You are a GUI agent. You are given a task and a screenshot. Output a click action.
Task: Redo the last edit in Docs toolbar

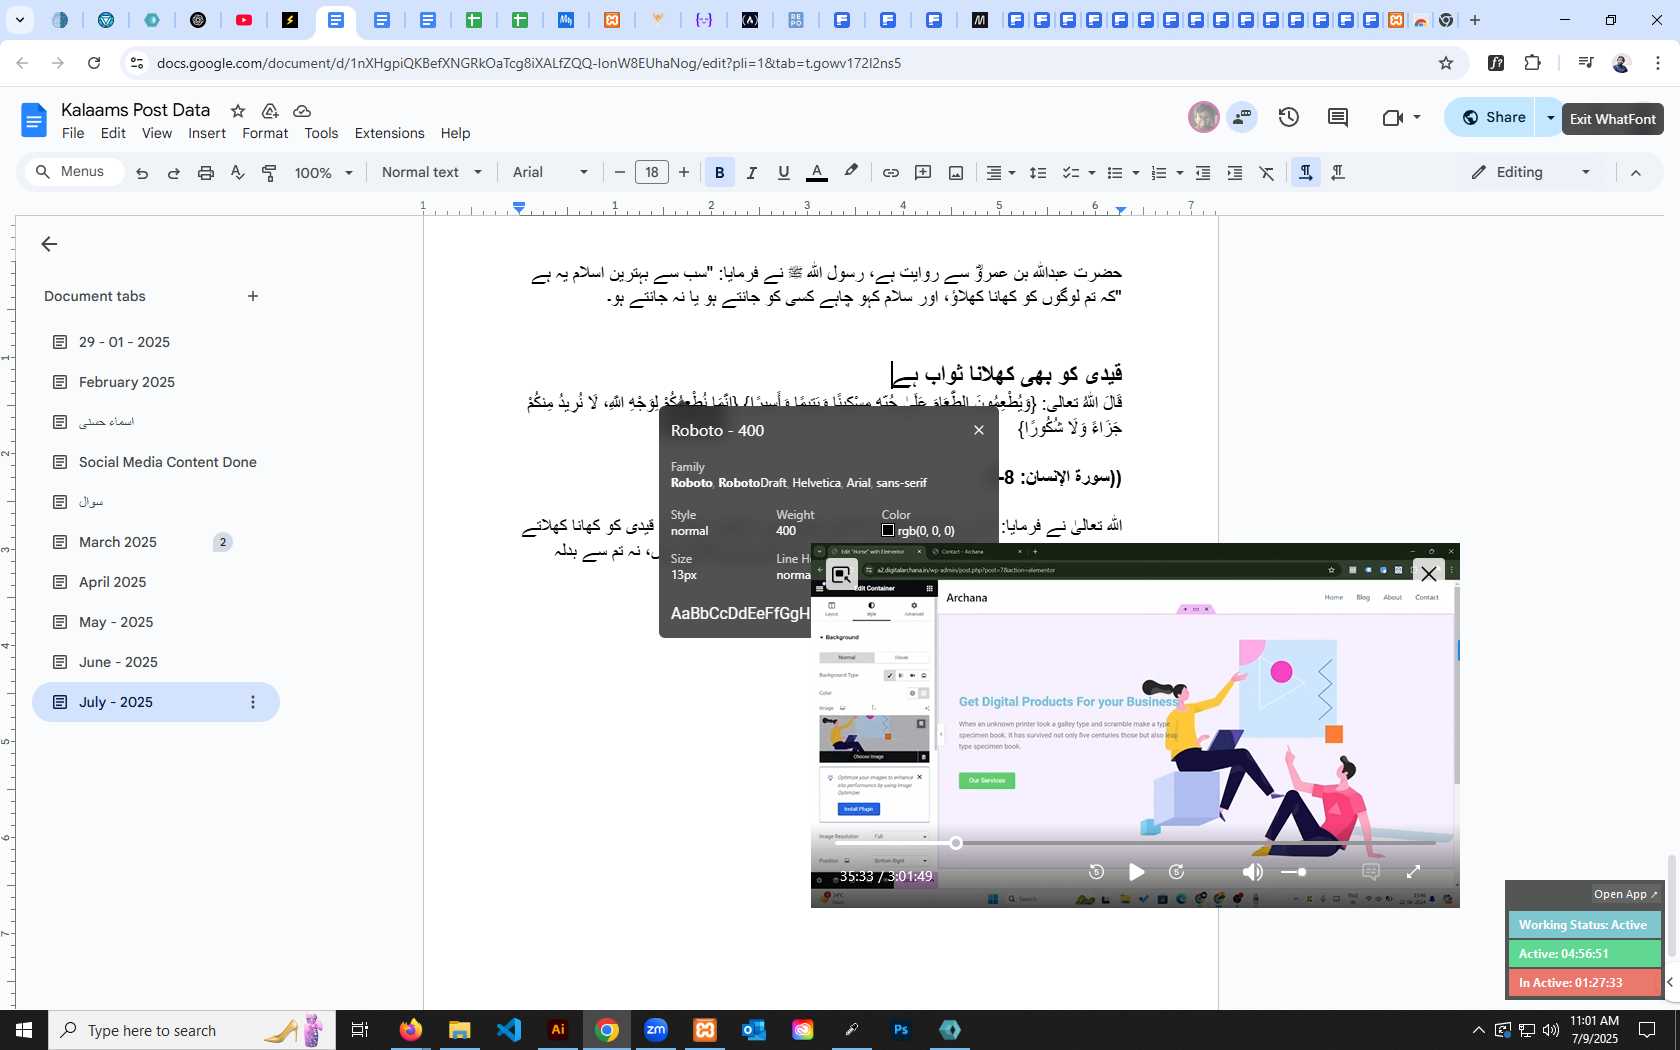pyautogui.click(x=174, y=173)
